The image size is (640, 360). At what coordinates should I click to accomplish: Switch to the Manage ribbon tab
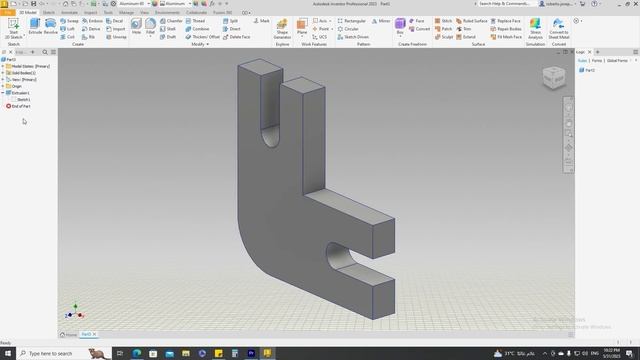coord(126,13)
